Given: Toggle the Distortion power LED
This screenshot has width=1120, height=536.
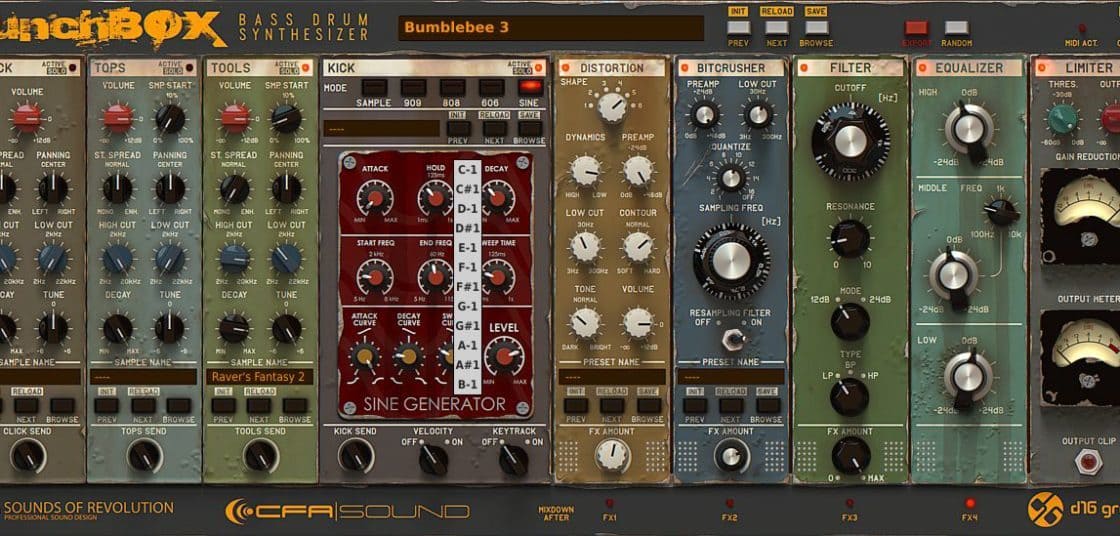Looking at the screenshot, I should [x=565, y=68].
